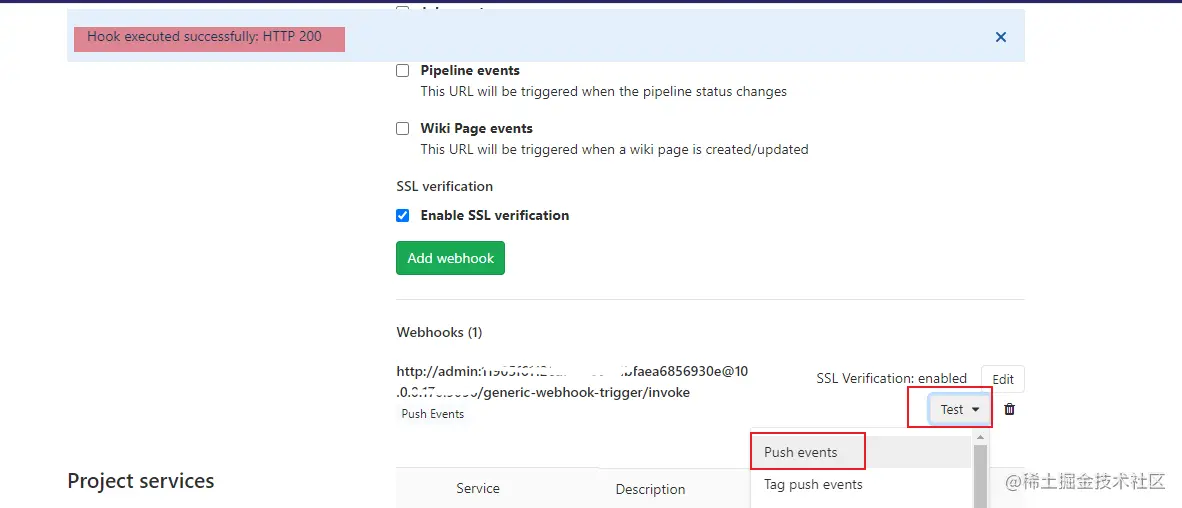
Task: Click the Push Events badge
Action: pyautogui.click(x=433, y=414)
